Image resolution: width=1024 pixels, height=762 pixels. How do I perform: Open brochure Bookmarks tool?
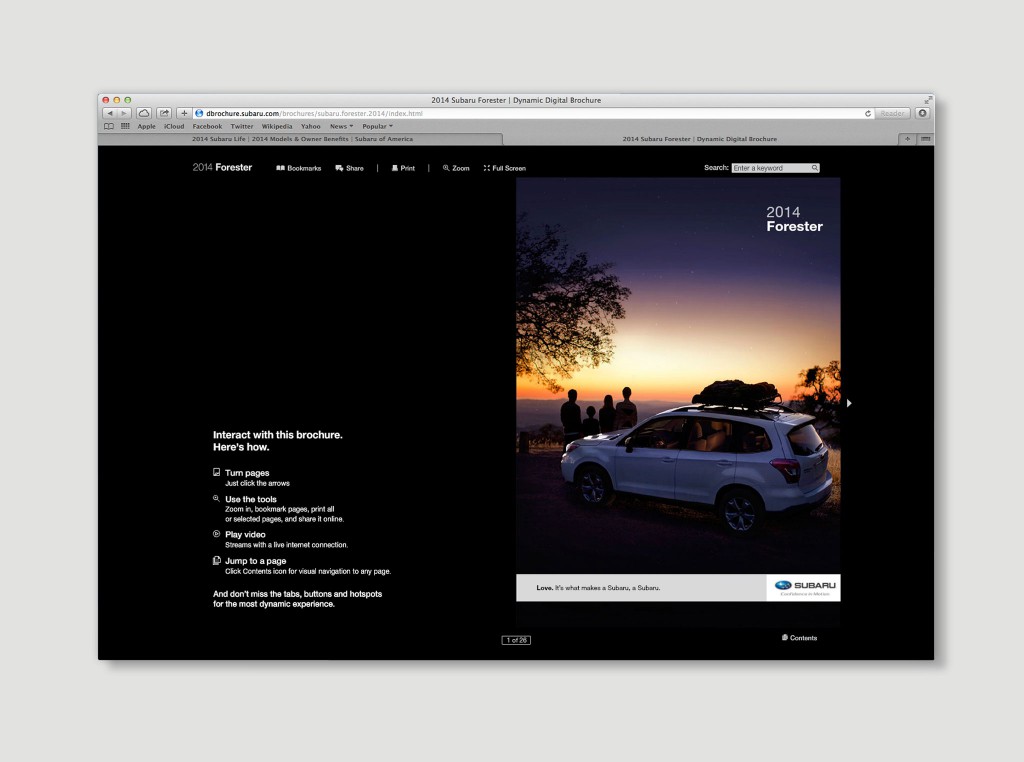pyautogui.click(x=298, y=168)
